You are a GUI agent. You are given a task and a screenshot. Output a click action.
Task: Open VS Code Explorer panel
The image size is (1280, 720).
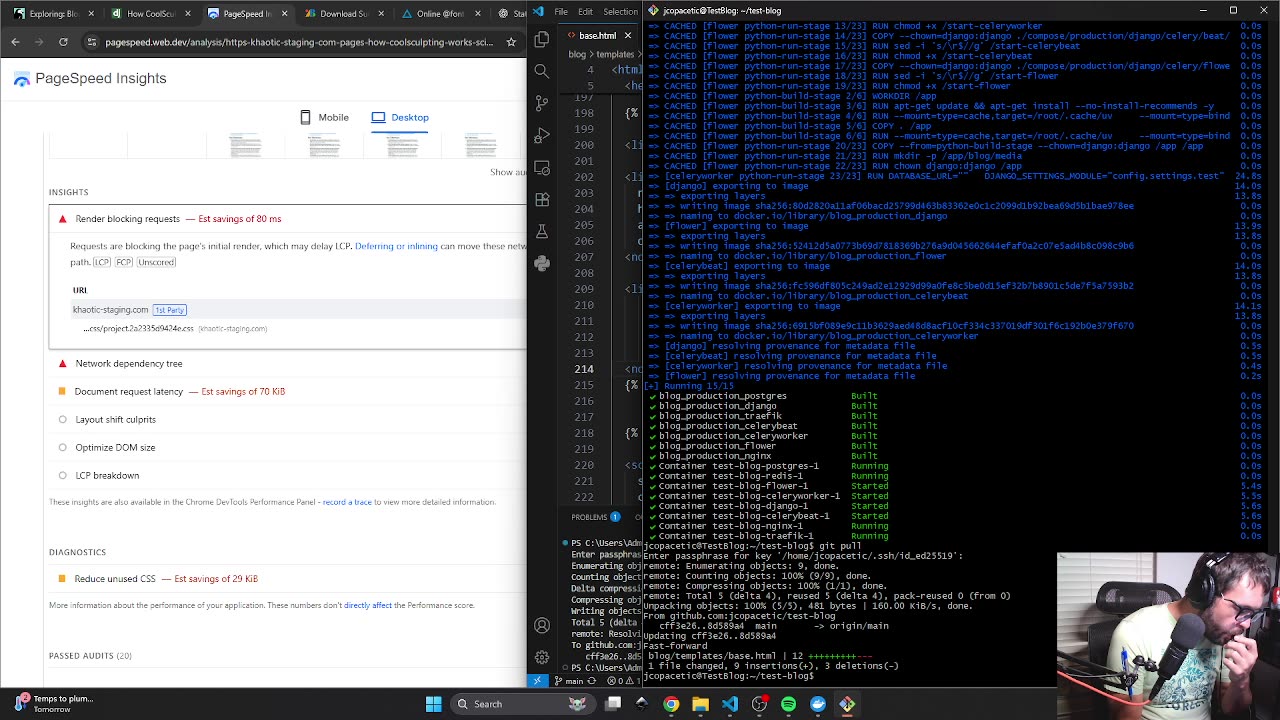[x=542, y=39]
